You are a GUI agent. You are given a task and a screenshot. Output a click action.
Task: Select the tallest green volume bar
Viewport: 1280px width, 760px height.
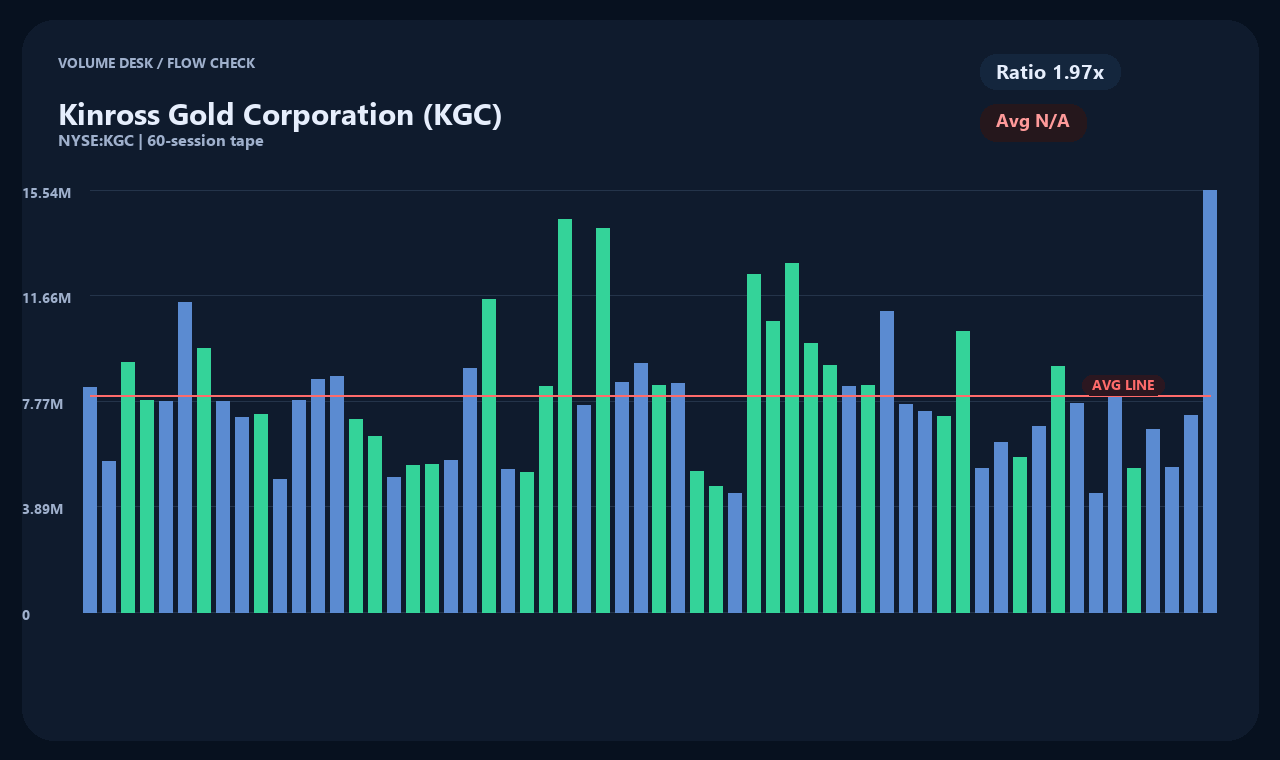pyautogui.click(x=565, y=416)
